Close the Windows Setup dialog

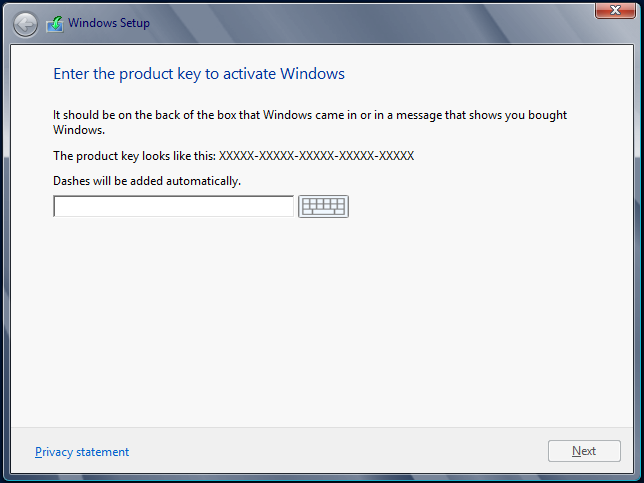point(615,10)
